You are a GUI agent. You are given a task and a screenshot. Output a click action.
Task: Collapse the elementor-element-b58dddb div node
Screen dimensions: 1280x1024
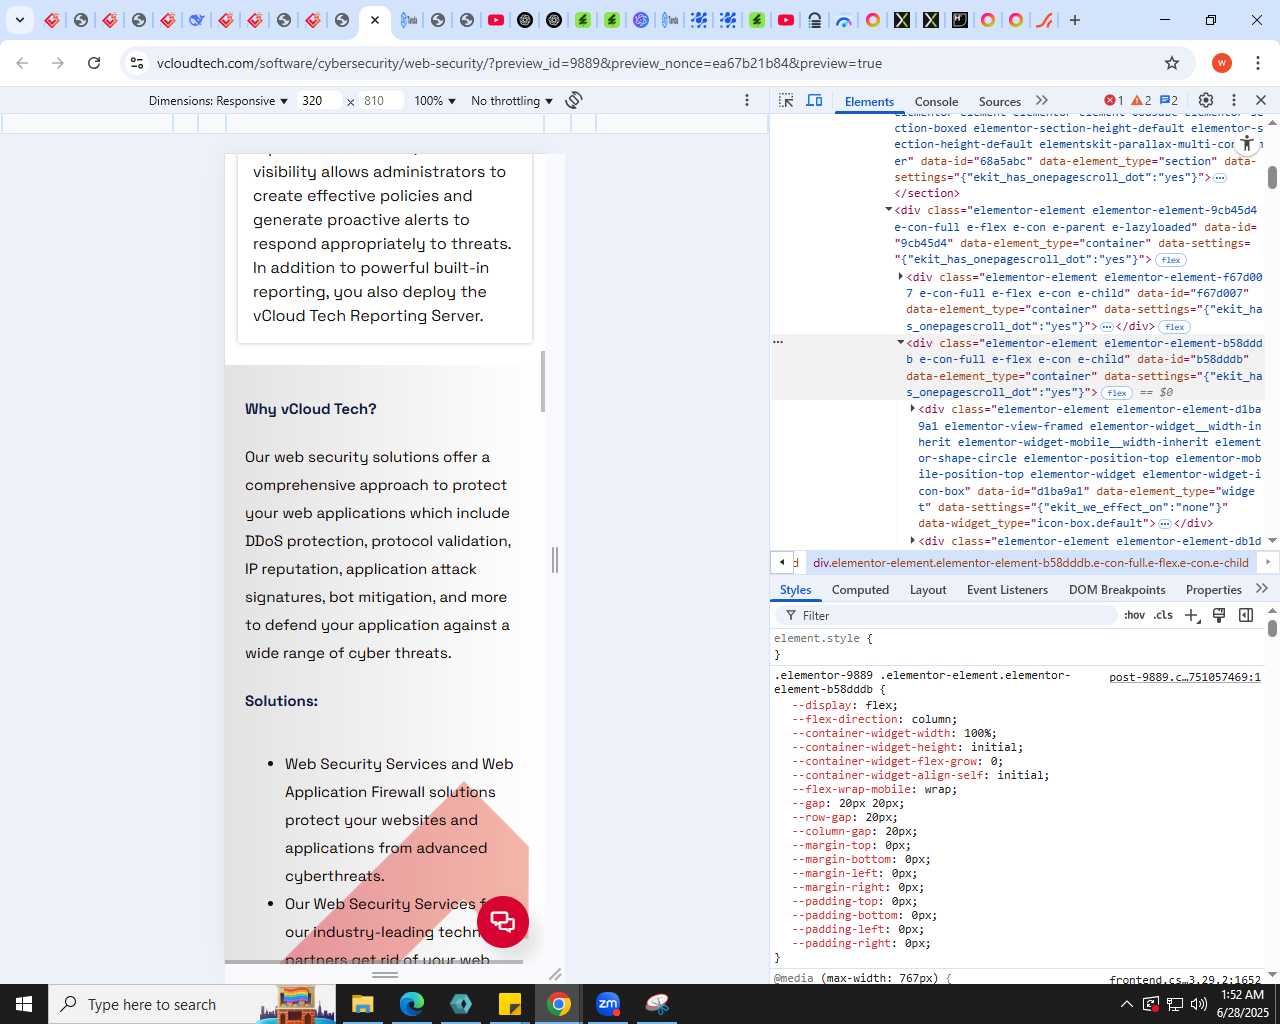(900, 343)
